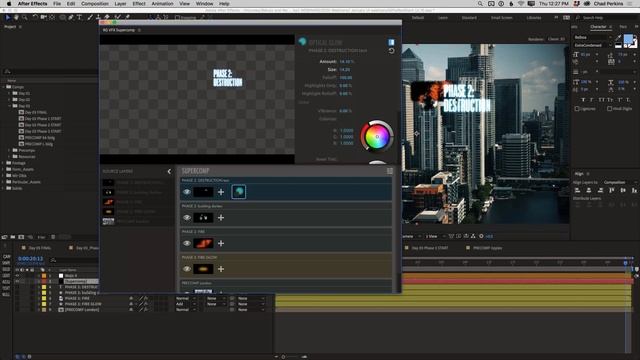Expand the Day 02 folder in Project panel
Viewport: 640px width, 360px height.
pos(9,100)
